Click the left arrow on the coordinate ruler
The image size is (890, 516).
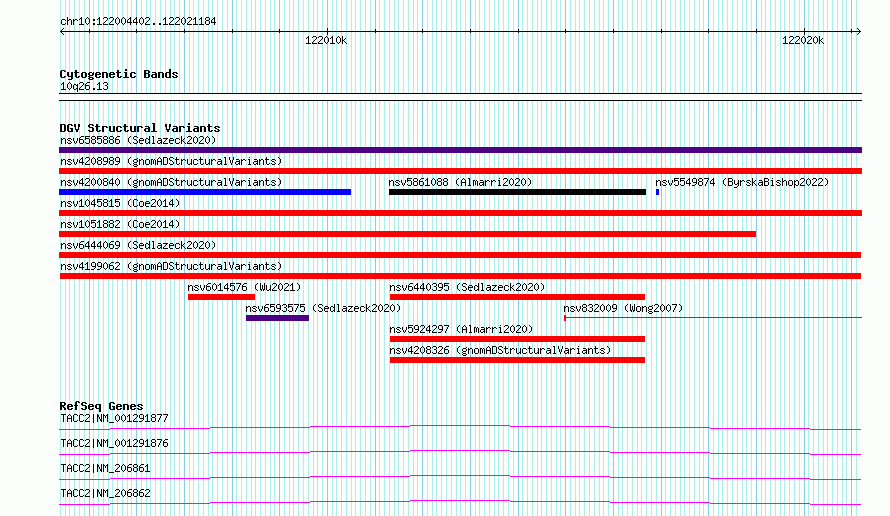pyautogui.click(x=62, y=31)
